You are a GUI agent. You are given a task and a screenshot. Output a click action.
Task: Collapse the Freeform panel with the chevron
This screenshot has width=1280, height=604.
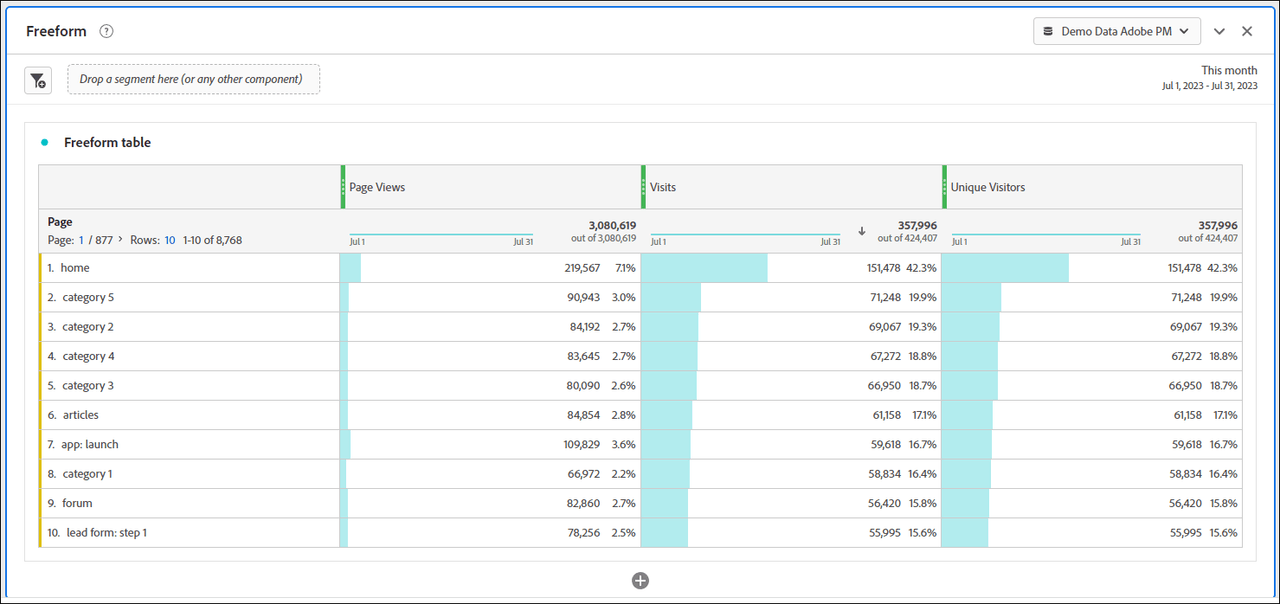click(x=1219, y=31)
